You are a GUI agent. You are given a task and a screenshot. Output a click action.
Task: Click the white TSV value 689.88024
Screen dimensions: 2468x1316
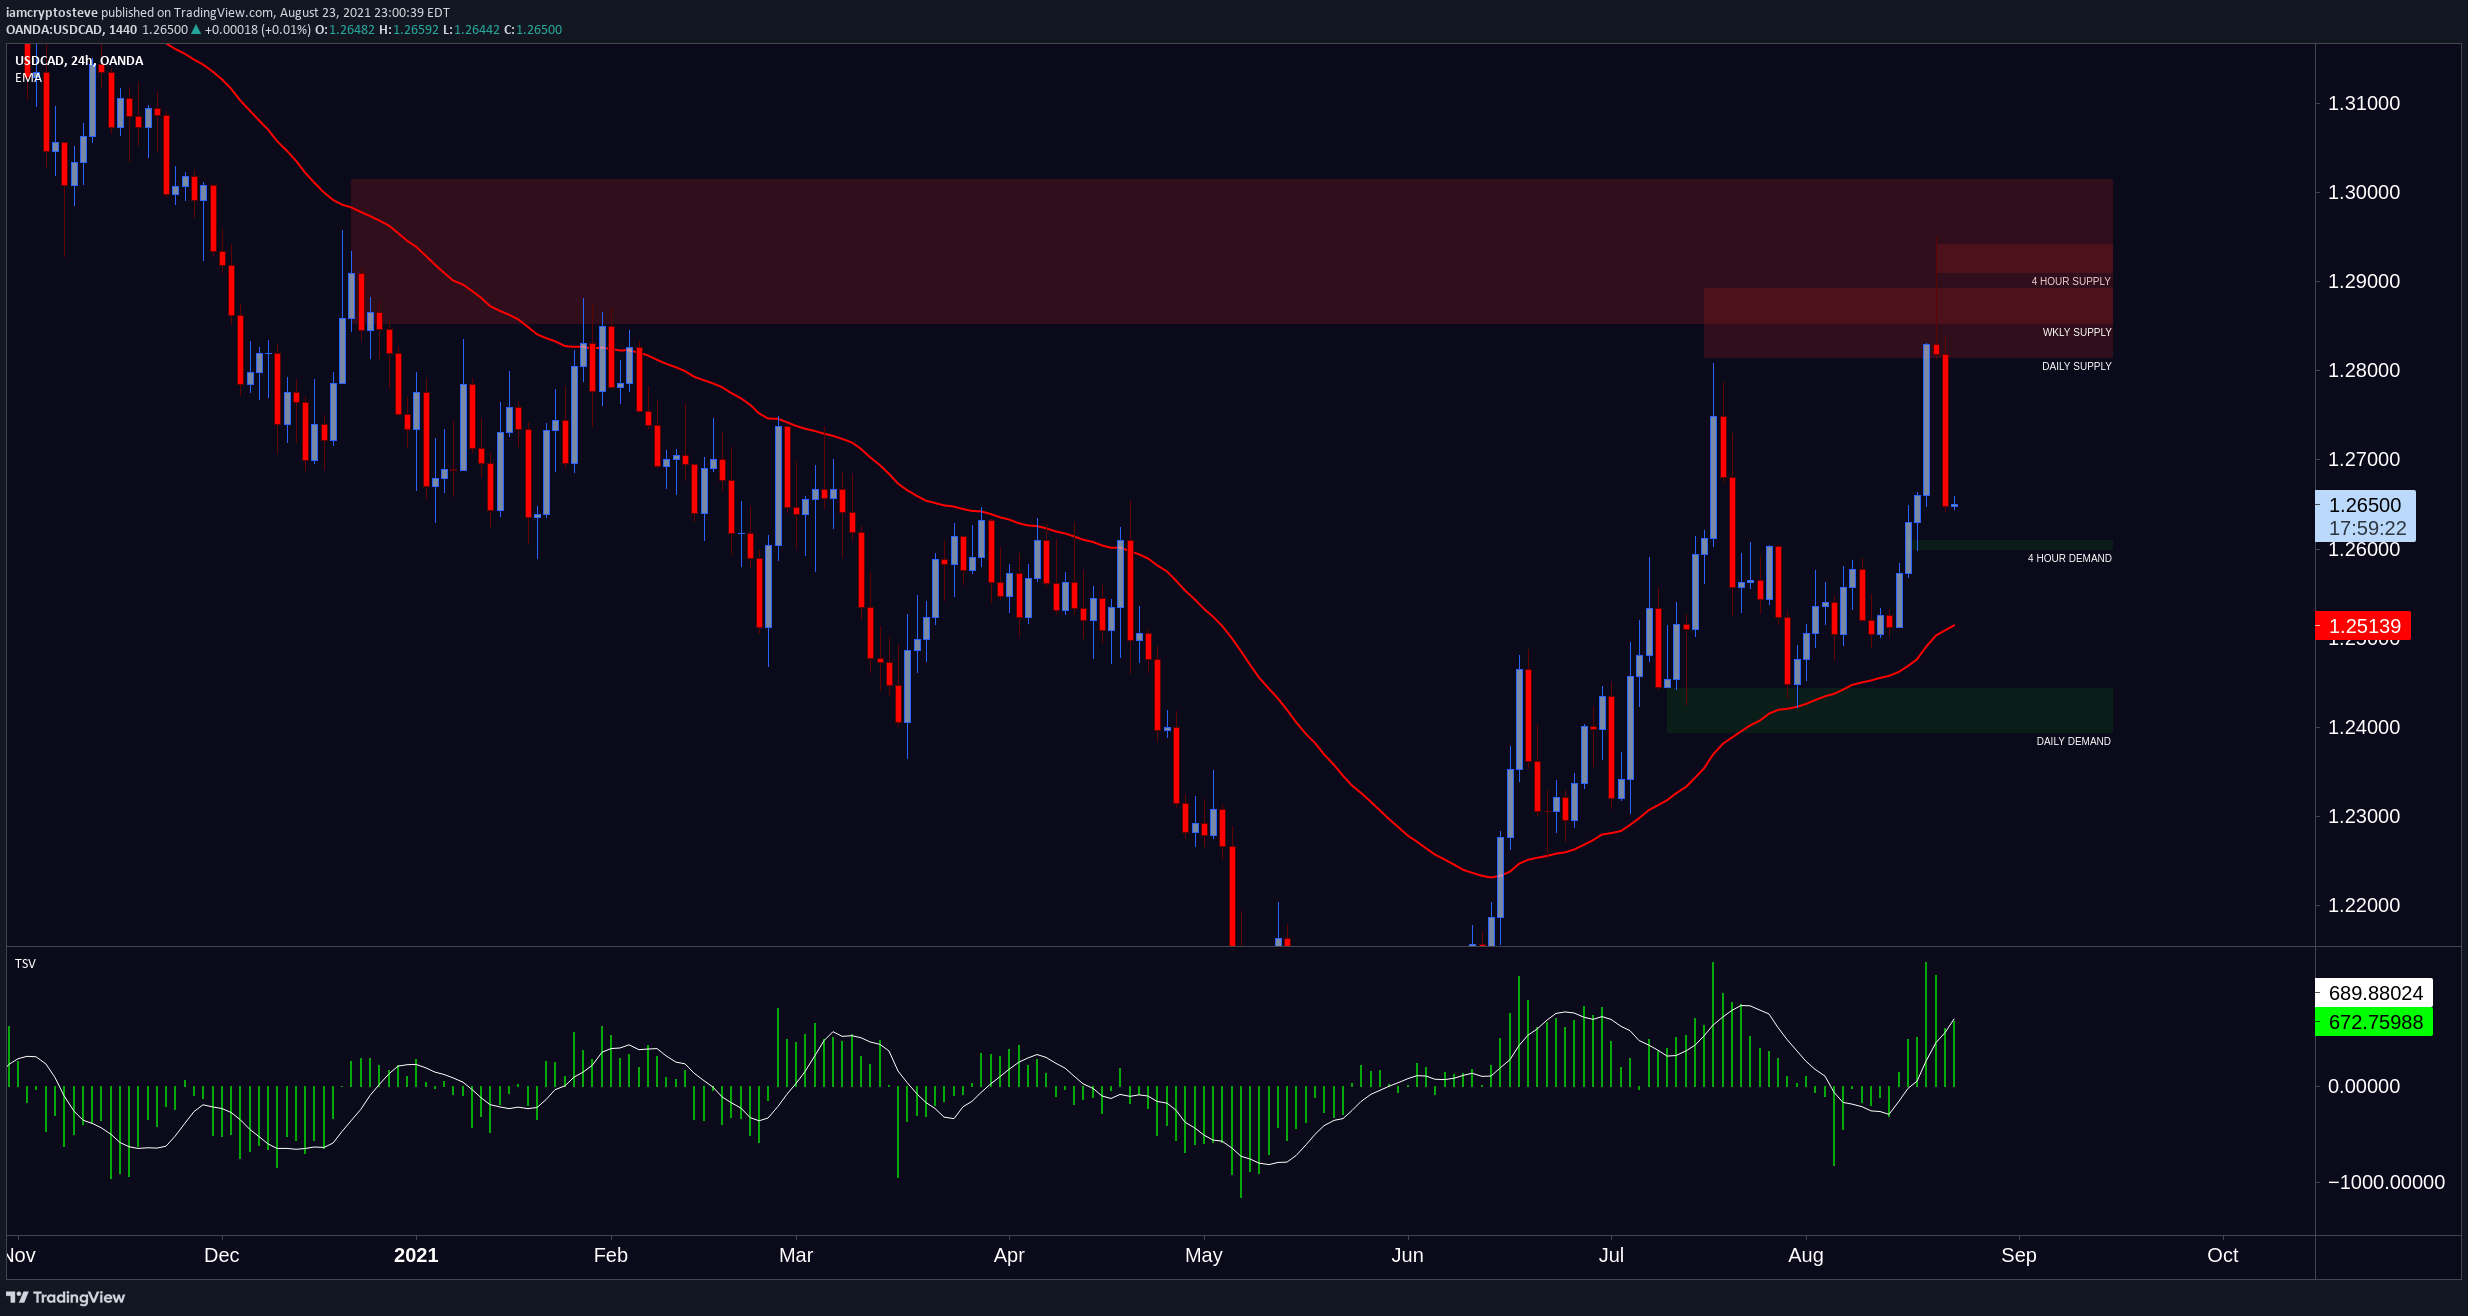pos(2374,993)
